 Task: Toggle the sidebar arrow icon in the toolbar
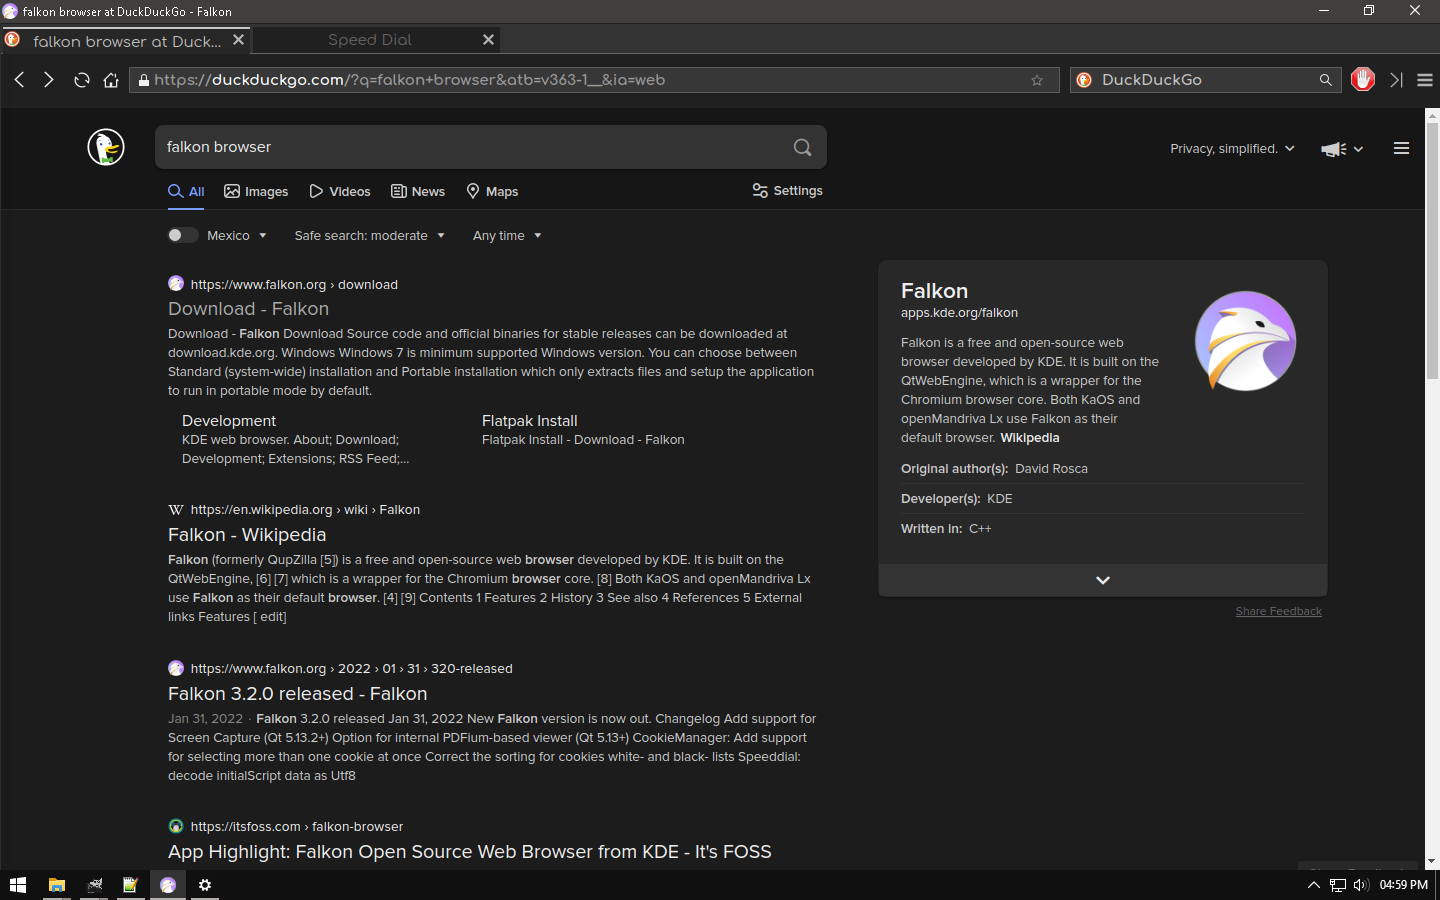point(1397,80)
